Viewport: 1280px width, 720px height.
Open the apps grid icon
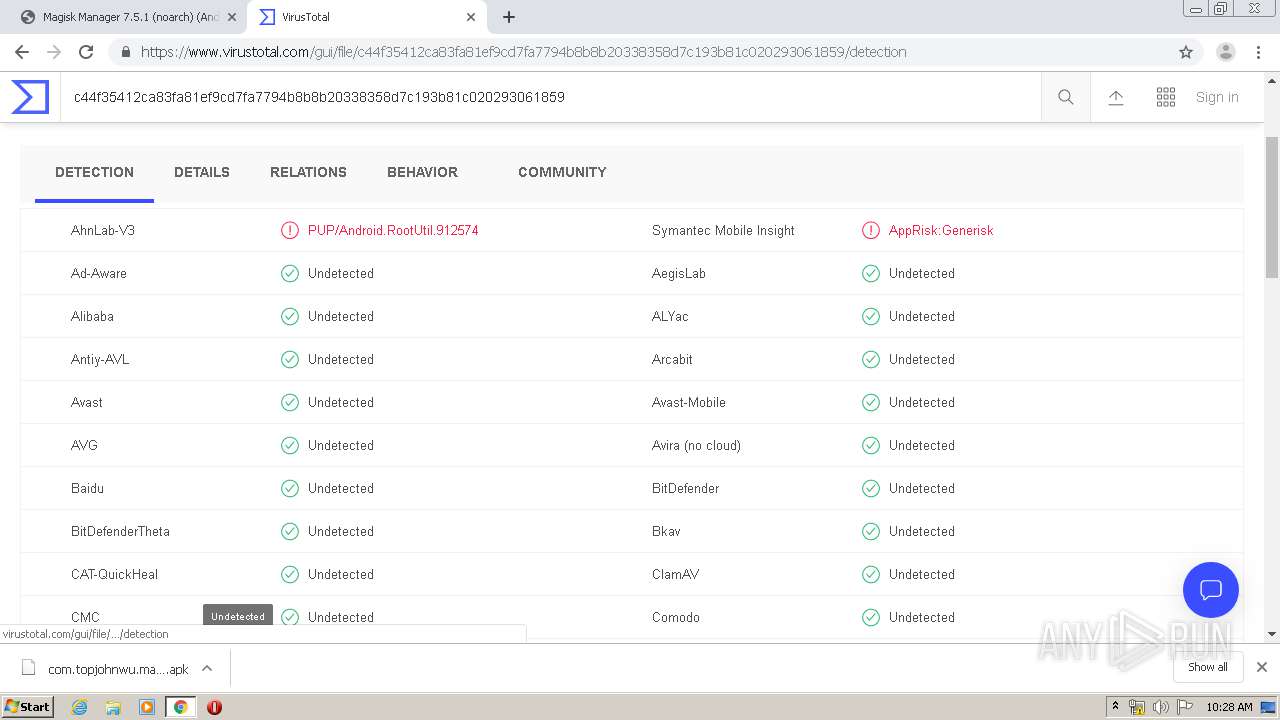point(1166,97)
